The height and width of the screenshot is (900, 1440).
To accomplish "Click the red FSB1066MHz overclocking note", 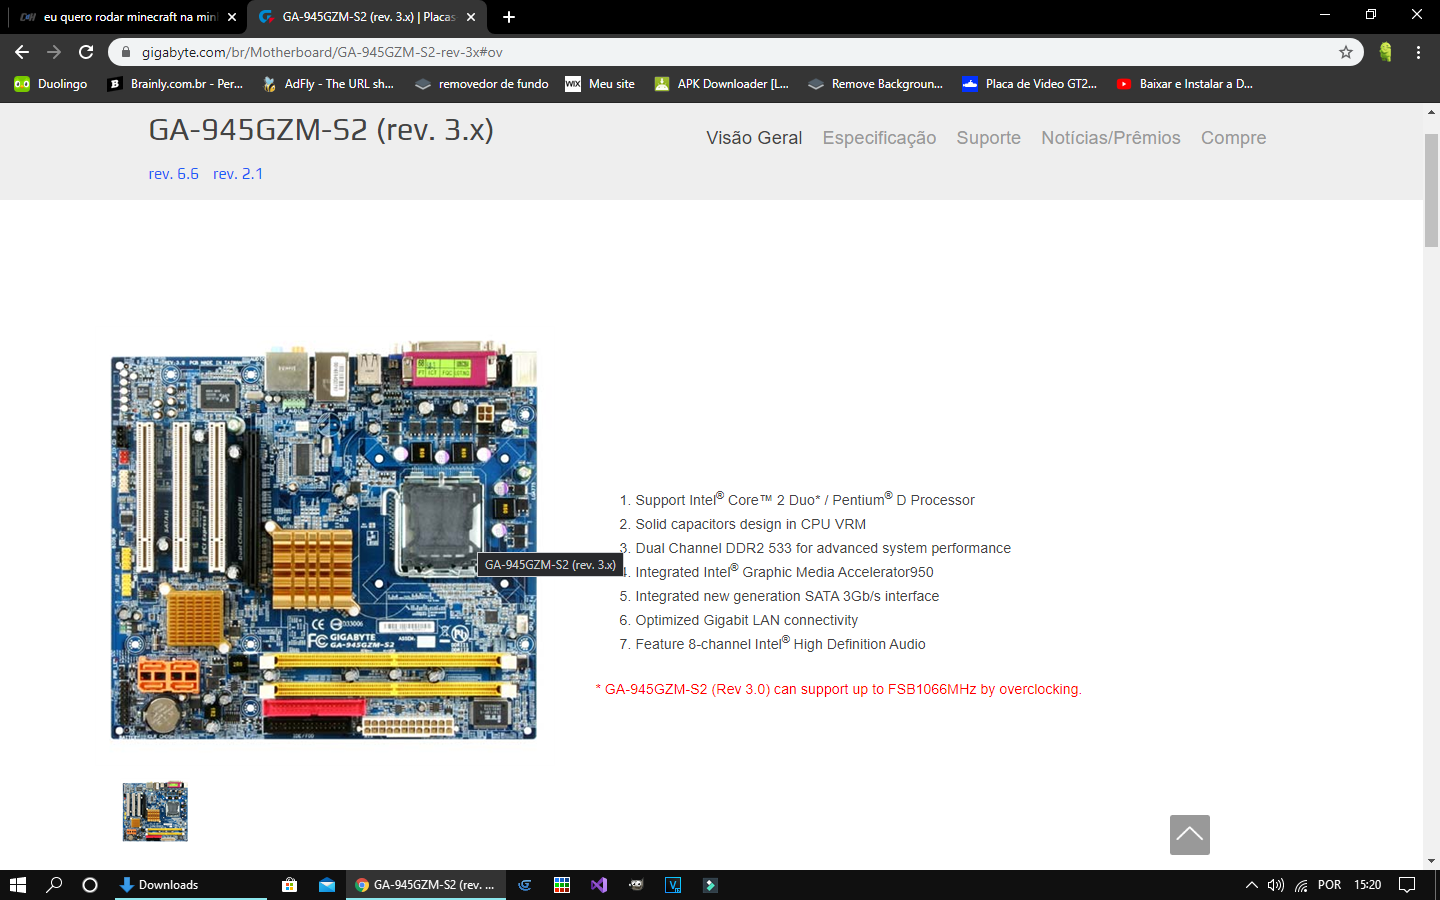I will point(839,689).
